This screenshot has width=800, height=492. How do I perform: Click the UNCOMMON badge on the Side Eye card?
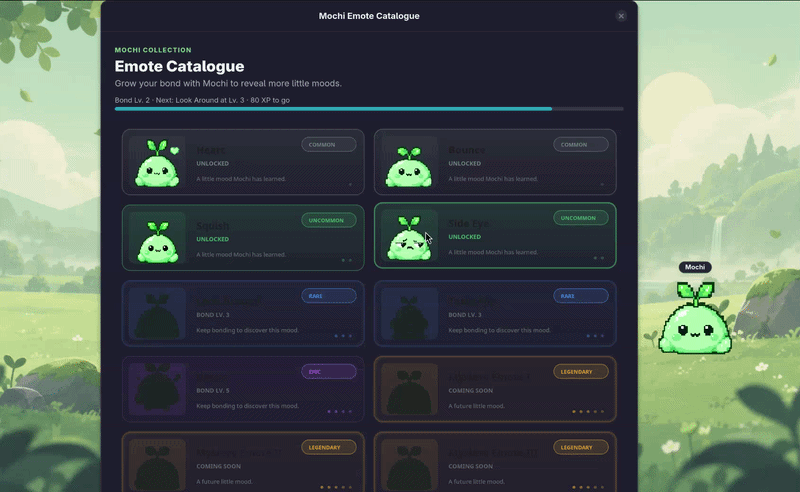pyautogui.click(x=581, y=218)
